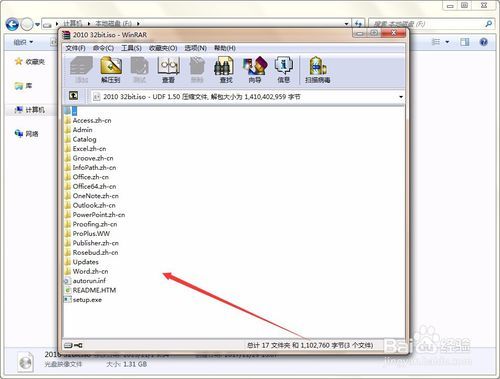Select the Catalog folder
Screen dimensions: 500x379
tap(81, 139)
